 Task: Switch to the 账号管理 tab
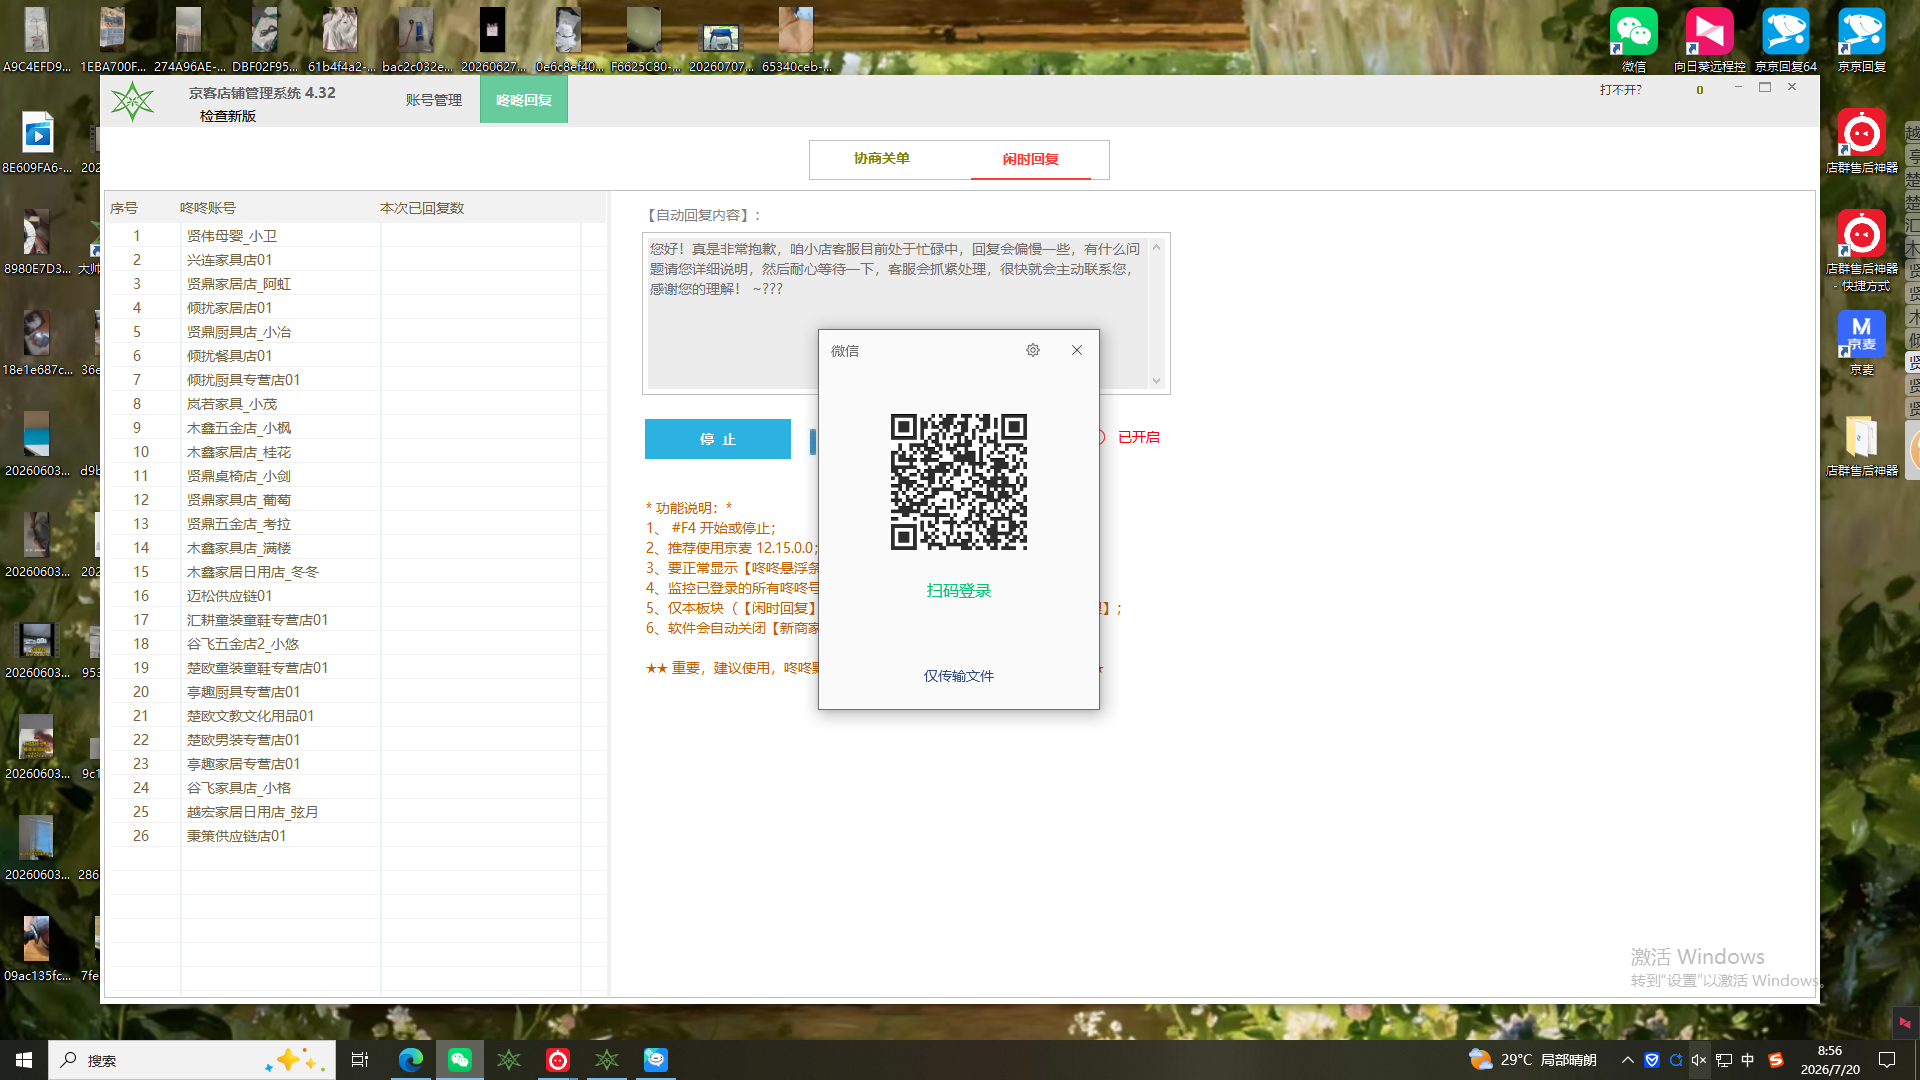tap(434, 100)
